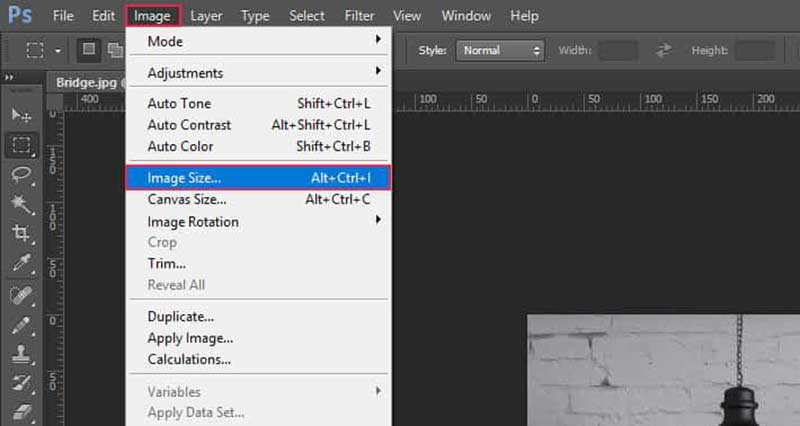Apply Auto Color

[259, 146]
